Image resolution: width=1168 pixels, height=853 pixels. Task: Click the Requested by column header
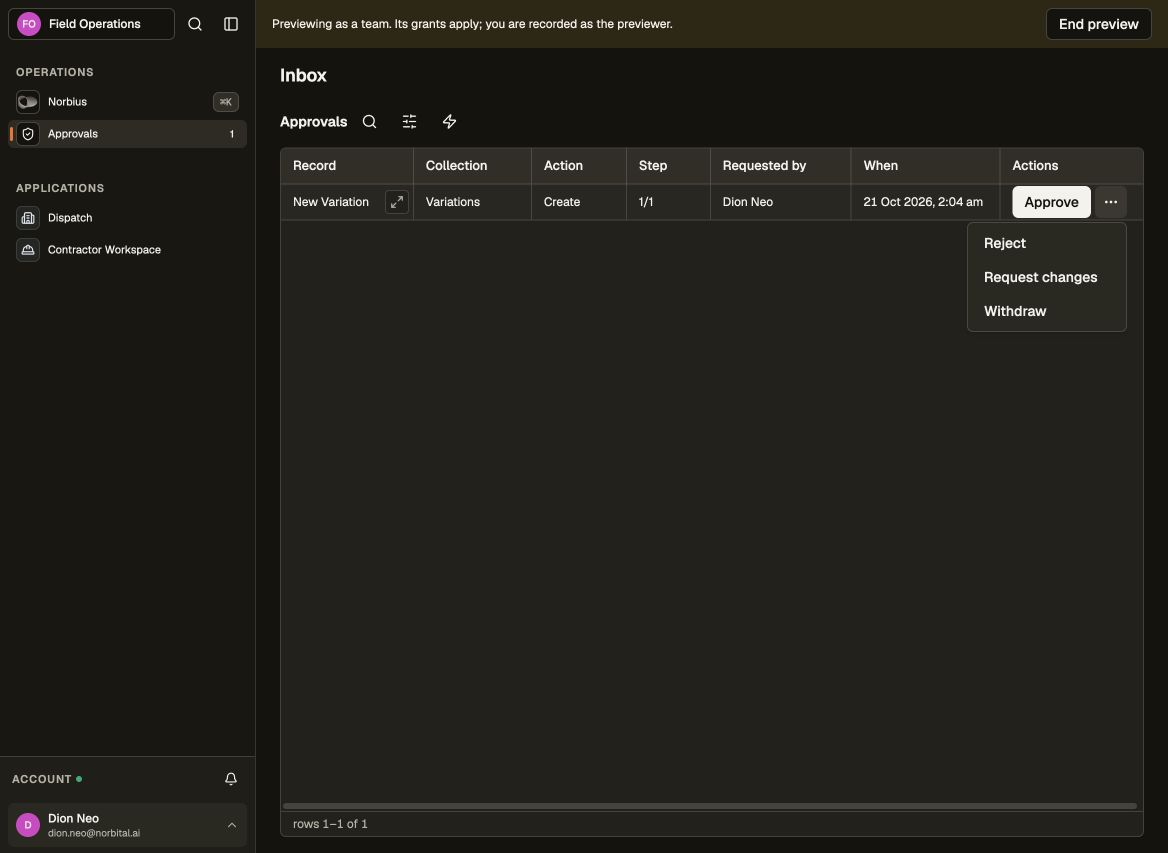click(781, 165)
